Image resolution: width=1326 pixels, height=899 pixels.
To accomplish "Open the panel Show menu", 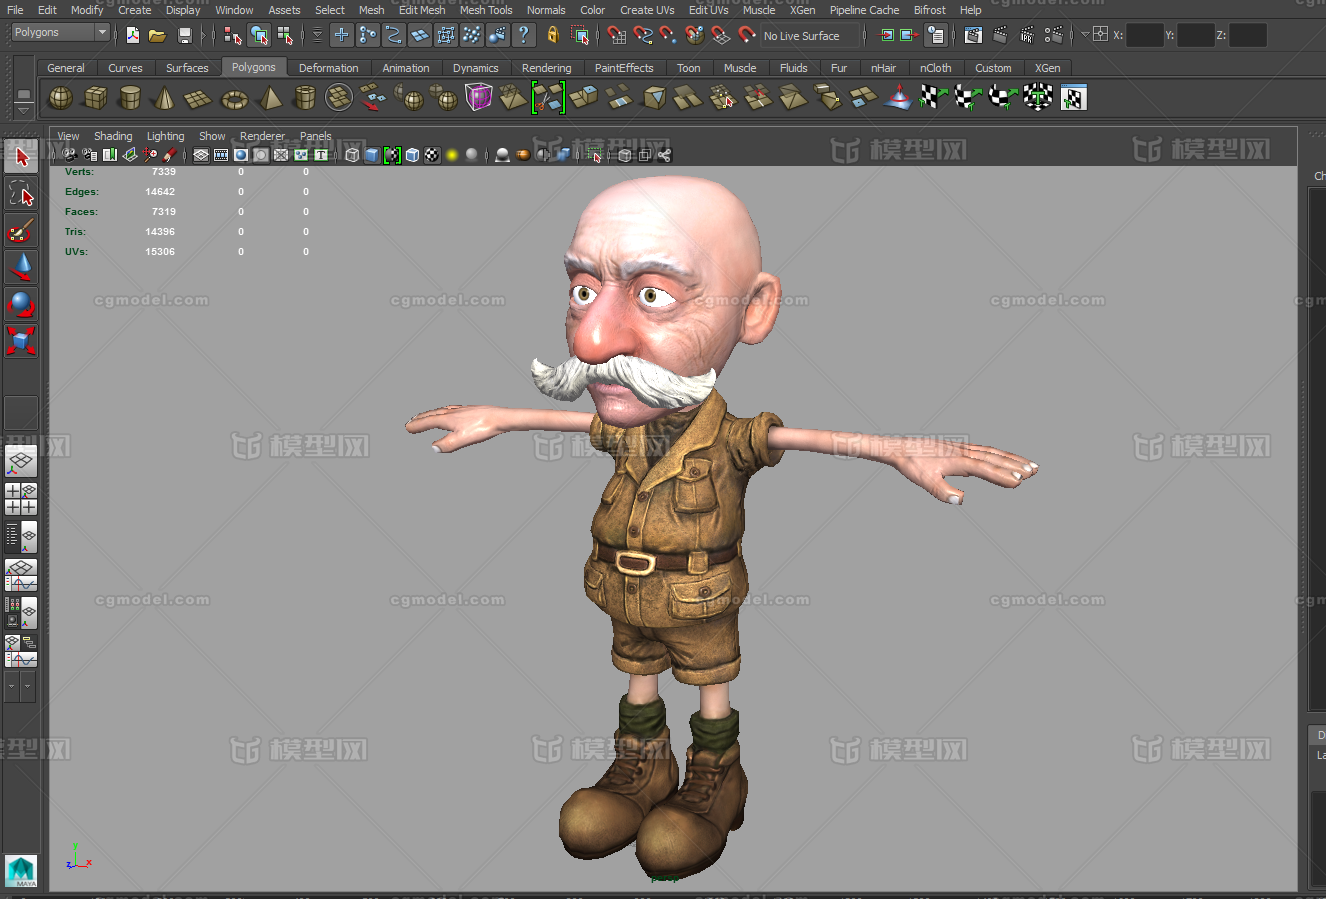I will coord(212,136).
